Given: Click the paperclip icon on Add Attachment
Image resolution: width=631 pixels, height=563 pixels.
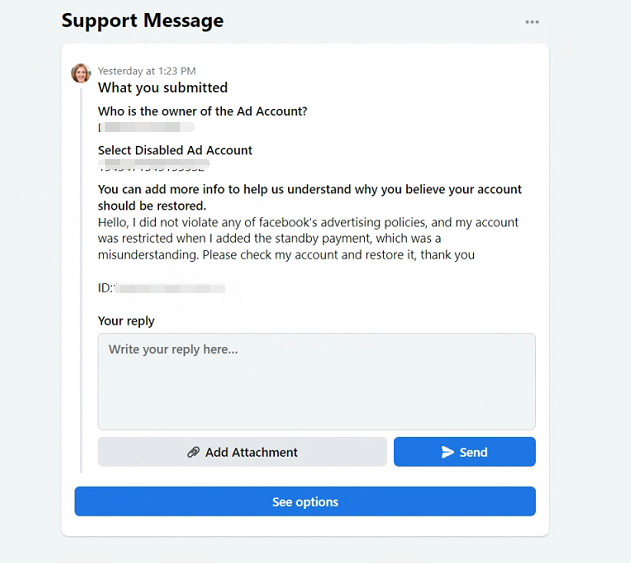Looking at the screenshot, I should (194, 452).
